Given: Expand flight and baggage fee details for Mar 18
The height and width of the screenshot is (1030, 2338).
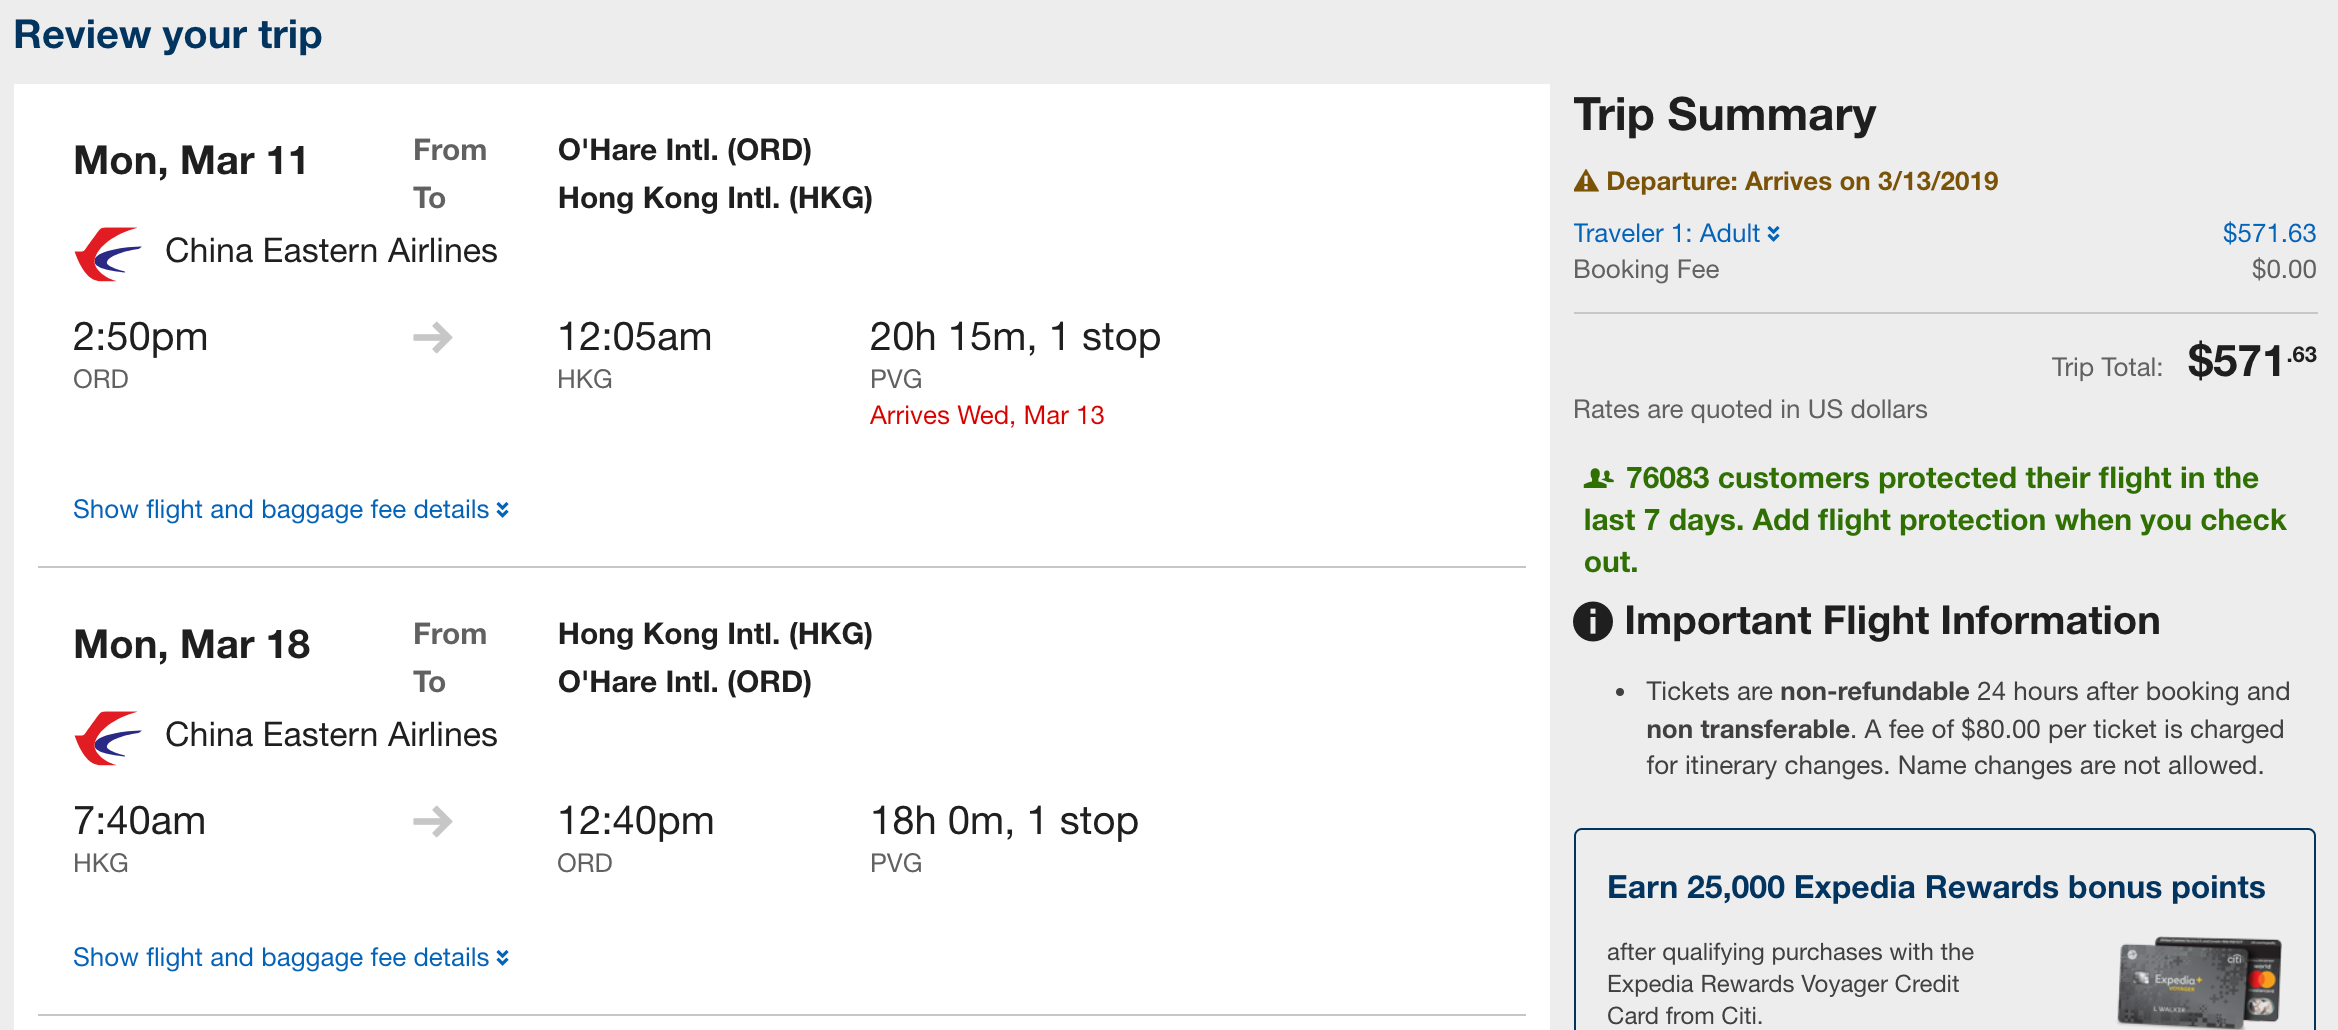Looking at the screenshot, I should pyautogui.click(x=290, y=958).
